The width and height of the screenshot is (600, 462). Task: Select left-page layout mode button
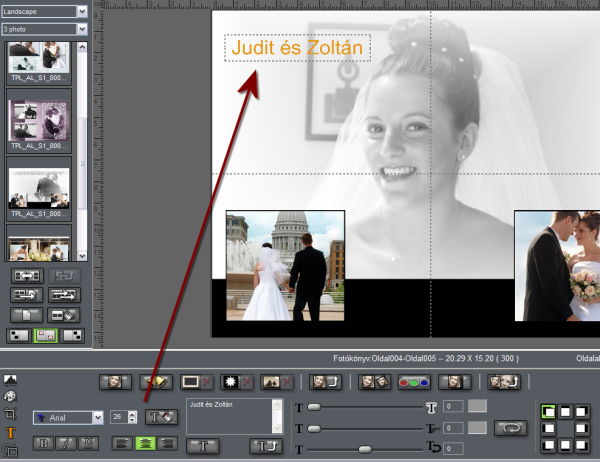19,335
